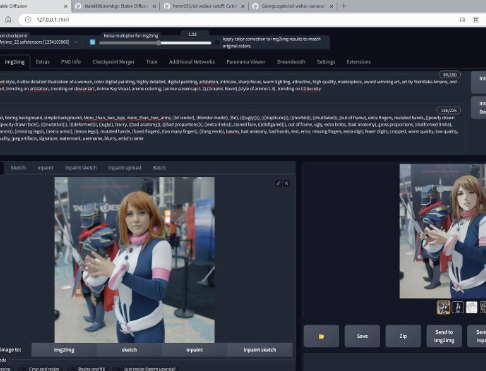Select the 'Resize and fill' resize mode

(88, 369)
